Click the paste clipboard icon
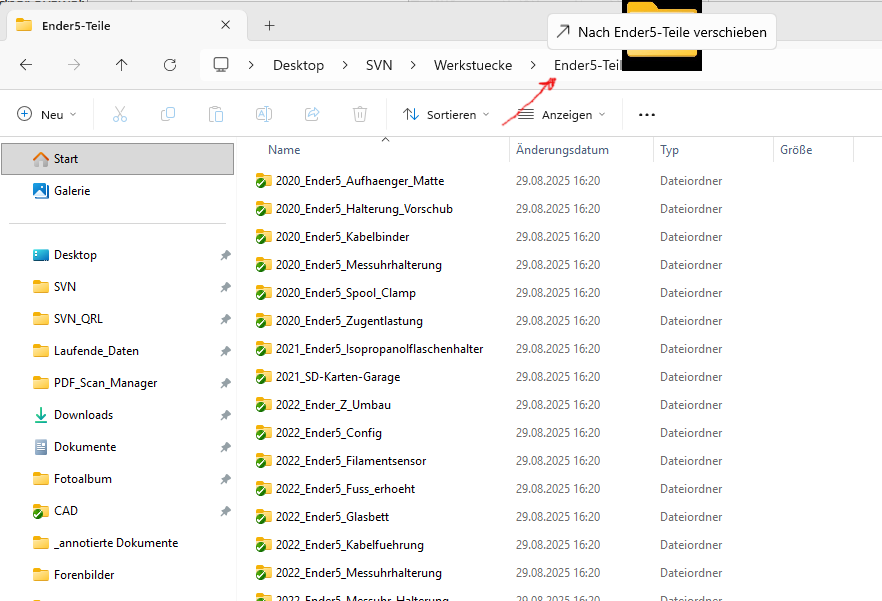882x601 pixels. click(216, 115)
